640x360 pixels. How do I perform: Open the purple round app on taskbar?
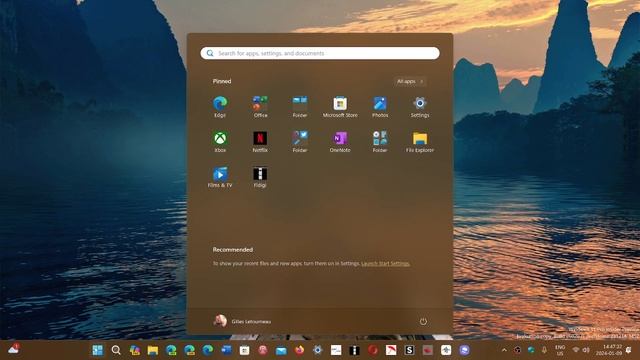coord(464,350)
